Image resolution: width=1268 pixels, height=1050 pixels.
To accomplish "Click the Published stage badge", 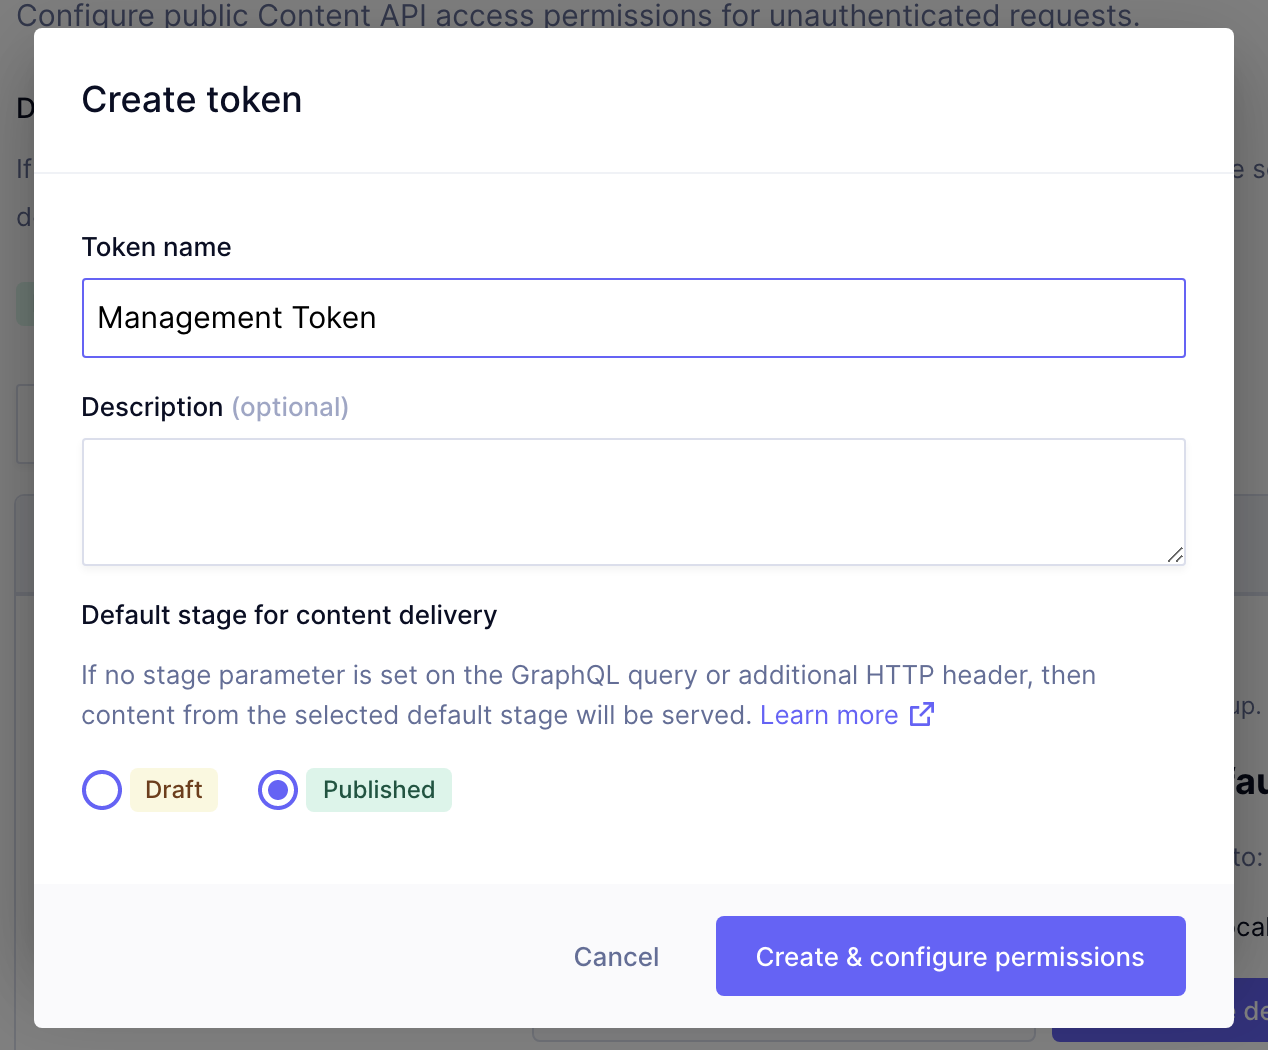I will pyautogui.click(x=378, y=789).
